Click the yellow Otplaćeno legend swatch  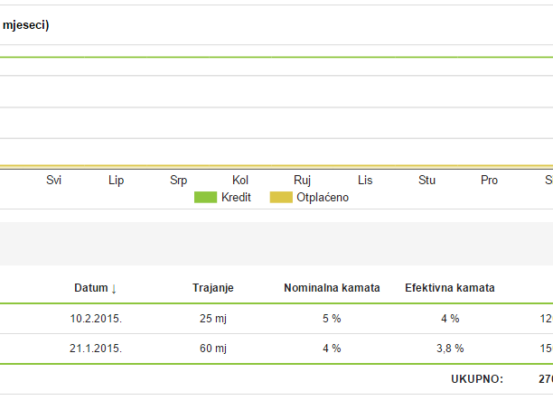281,197
